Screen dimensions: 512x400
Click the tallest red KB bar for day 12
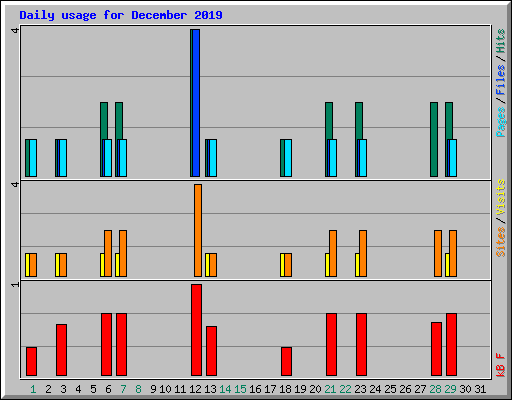[196, 330]
